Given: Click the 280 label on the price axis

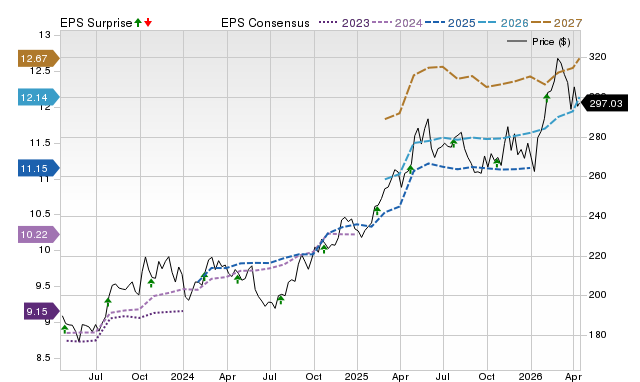Looking at the screenshot, I should tap(598, 137).
